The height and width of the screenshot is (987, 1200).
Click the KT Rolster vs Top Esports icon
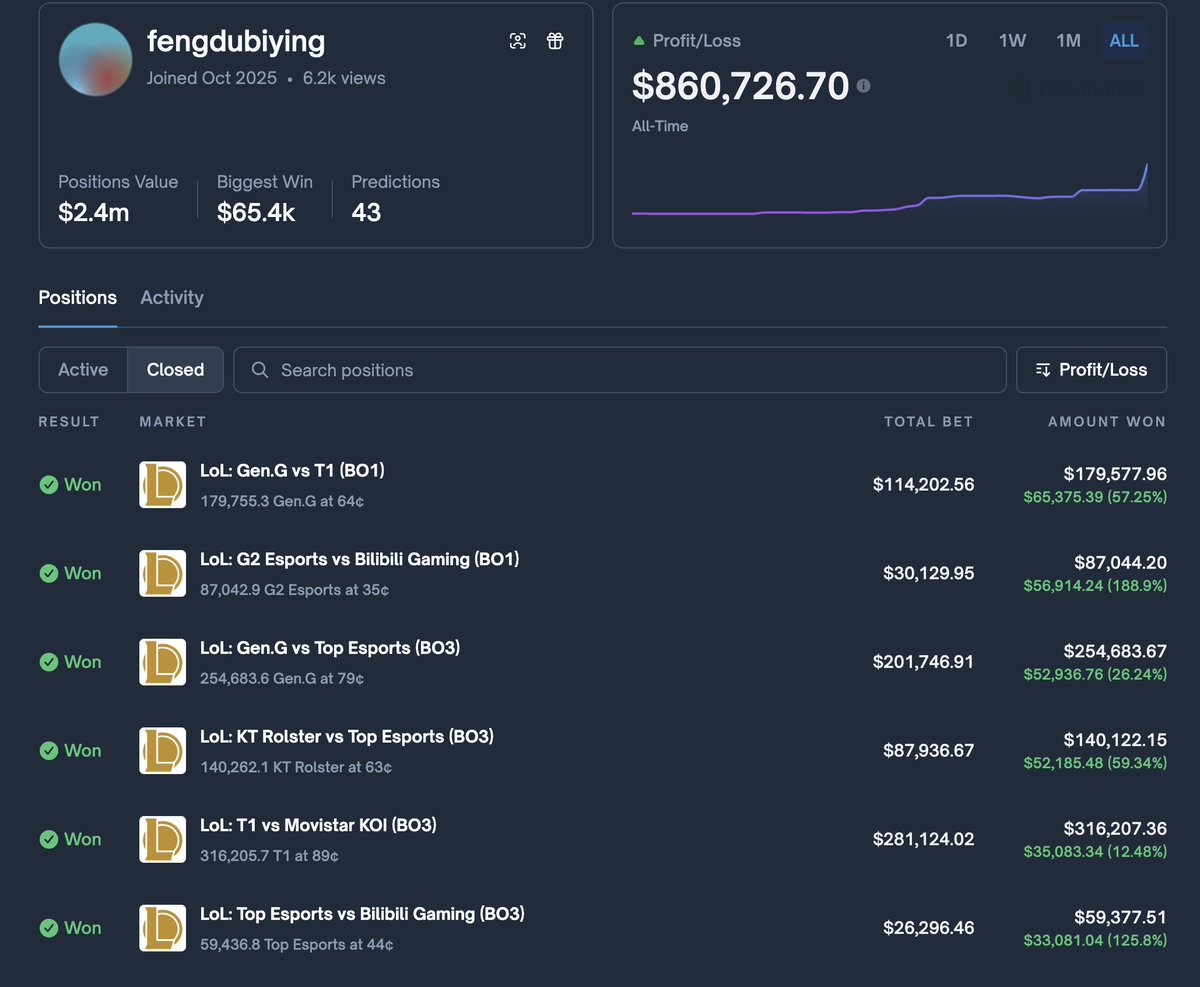(162, 750)
